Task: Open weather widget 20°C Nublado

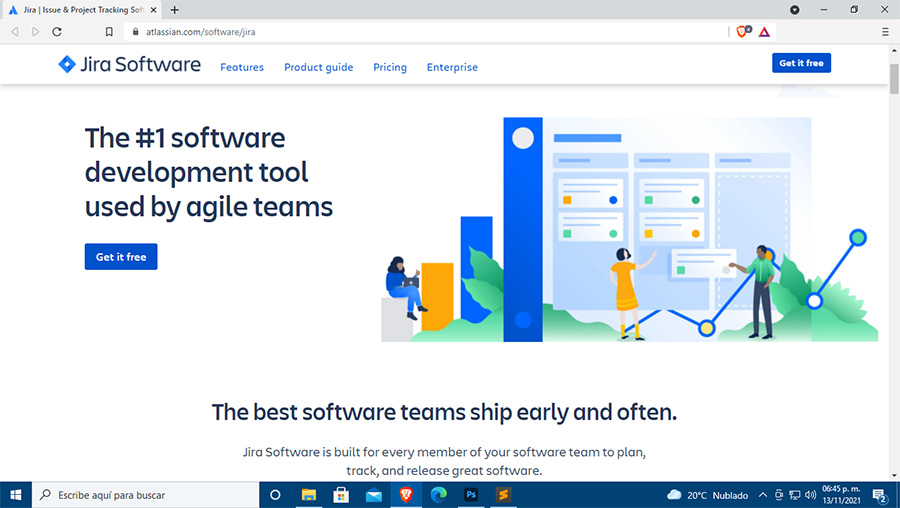Action: (x=708, y=495)
